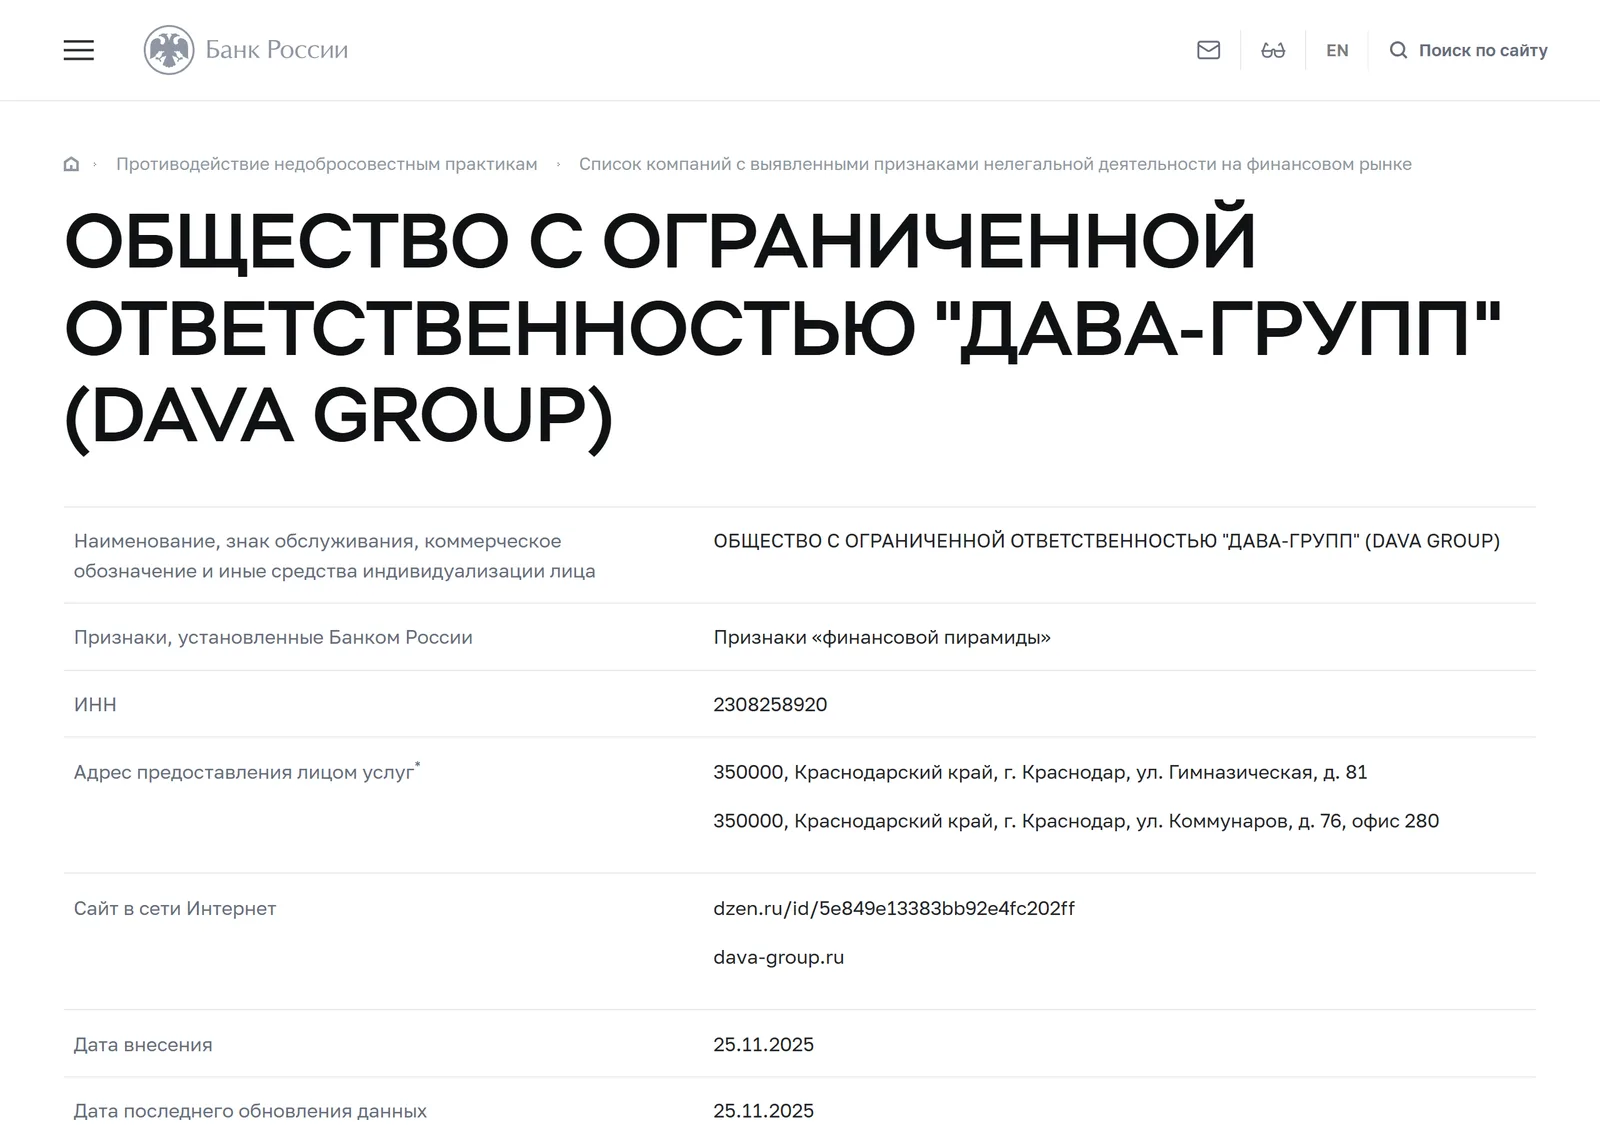Click Признаки «финансовой пирамиды» value
1600x1125 pixels.
(x=882, y=637)
